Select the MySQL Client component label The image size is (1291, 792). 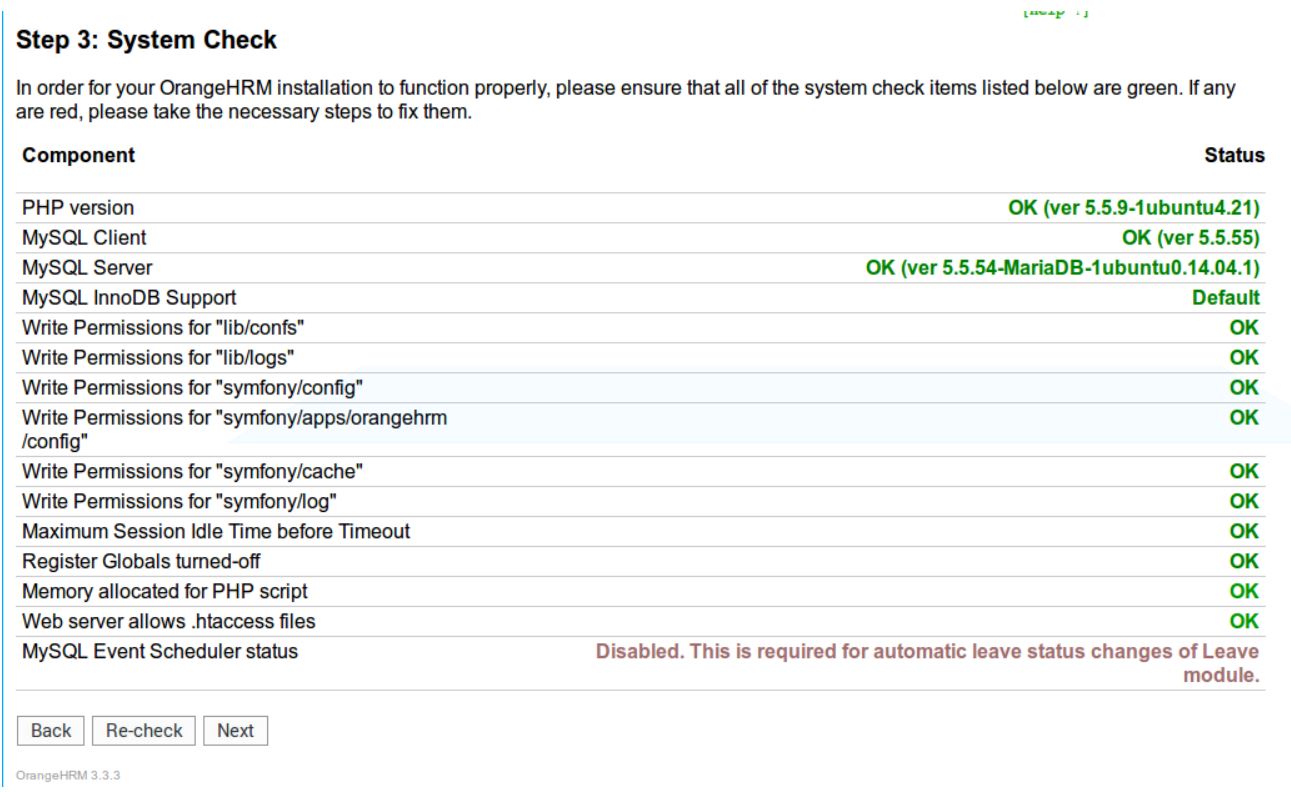(84, 238)
